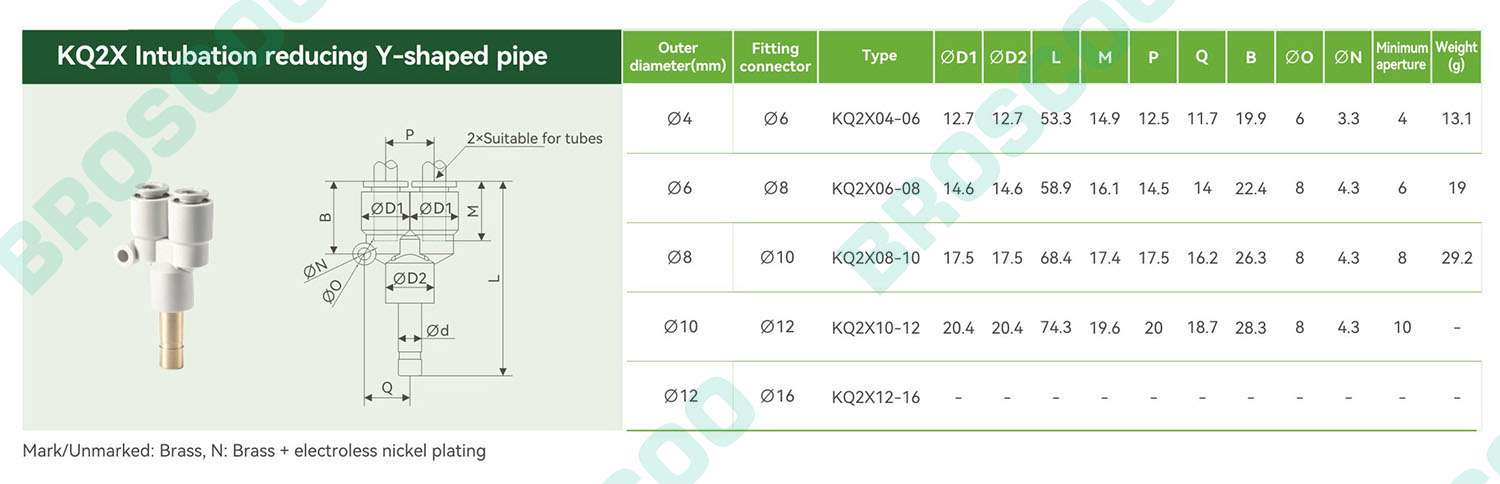
Task: Click the Outer diameter(mm) column header
Action: pos(678,56)
